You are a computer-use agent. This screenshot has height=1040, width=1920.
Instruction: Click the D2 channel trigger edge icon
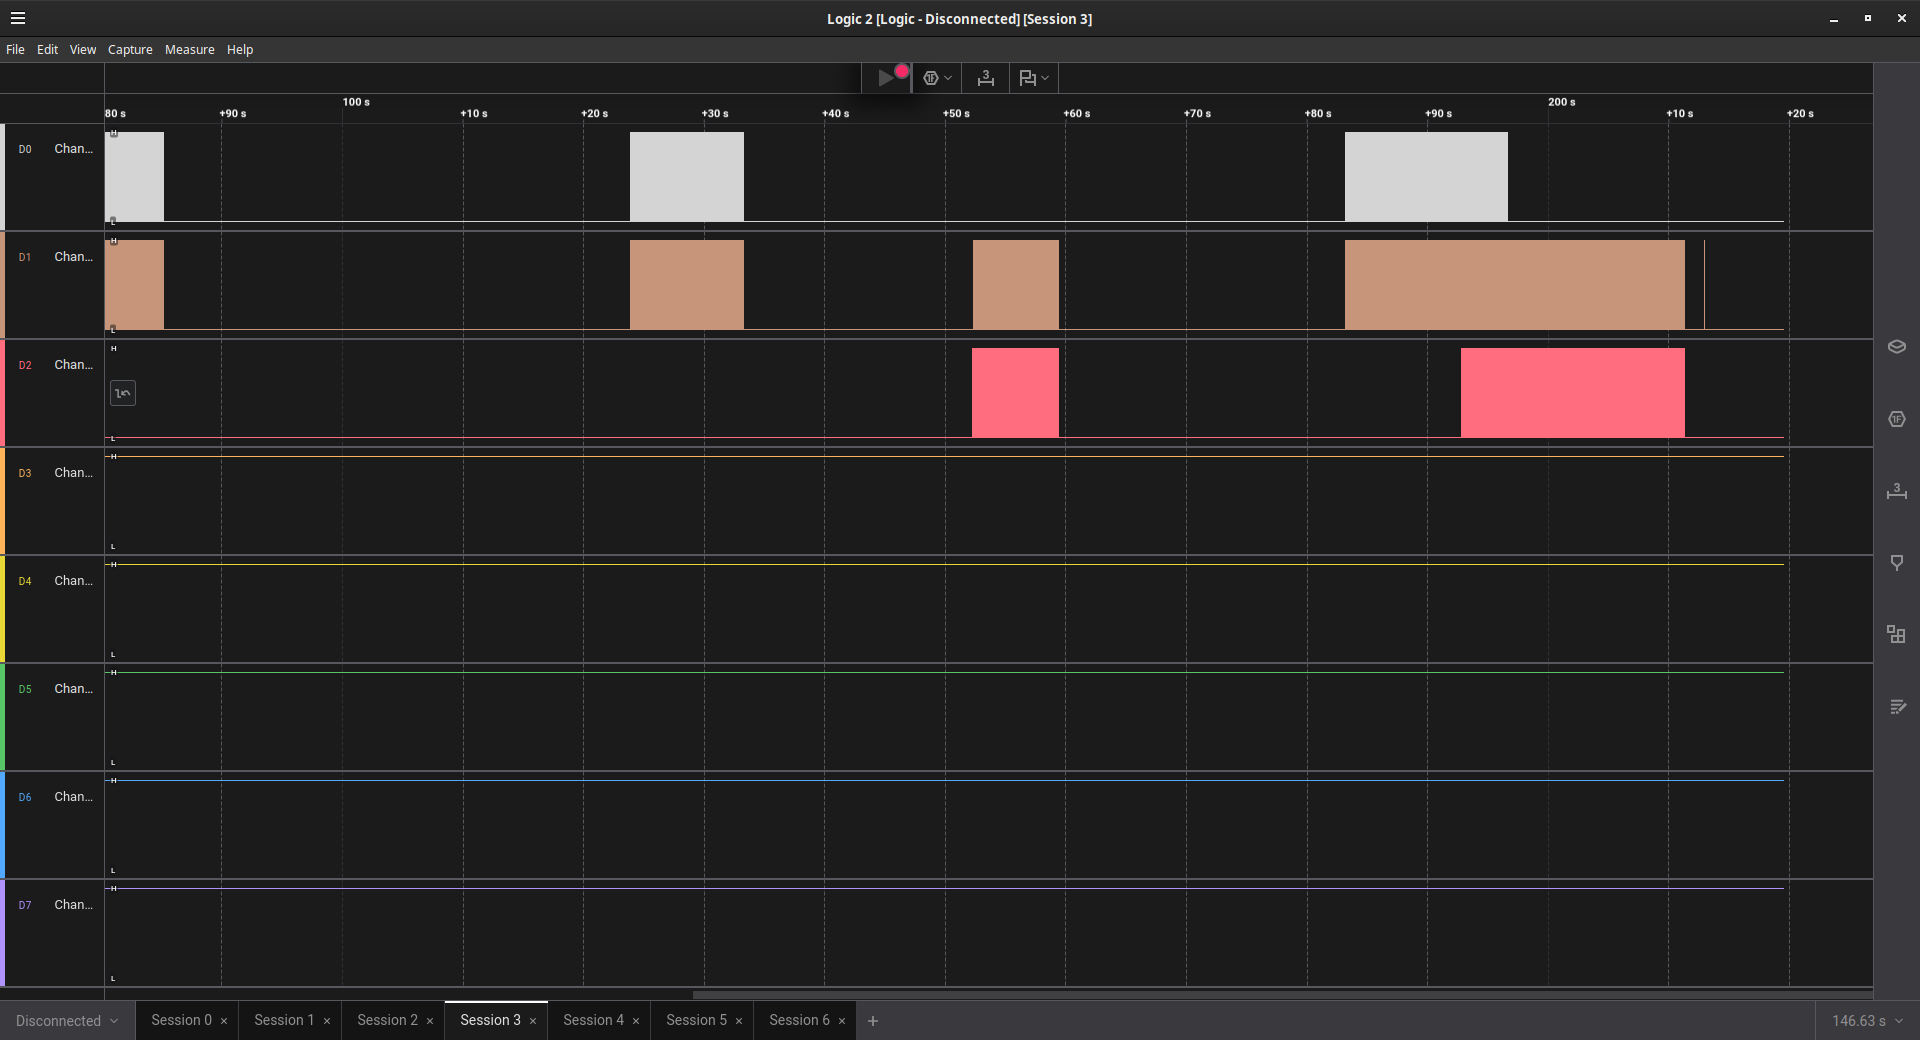coord(122,393)
